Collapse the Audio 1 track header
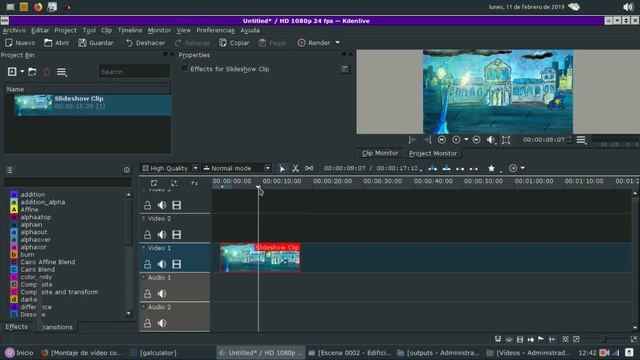The height and width of the screenshot is (360, 640). pos(143,277)
